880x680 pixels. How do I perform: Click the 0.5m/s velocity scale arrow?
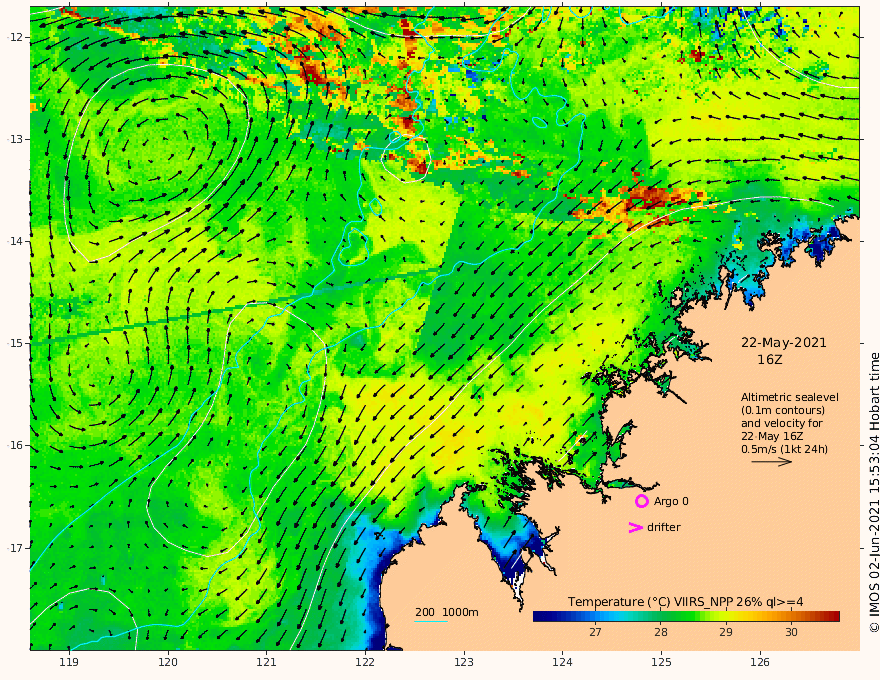[772, 462]
